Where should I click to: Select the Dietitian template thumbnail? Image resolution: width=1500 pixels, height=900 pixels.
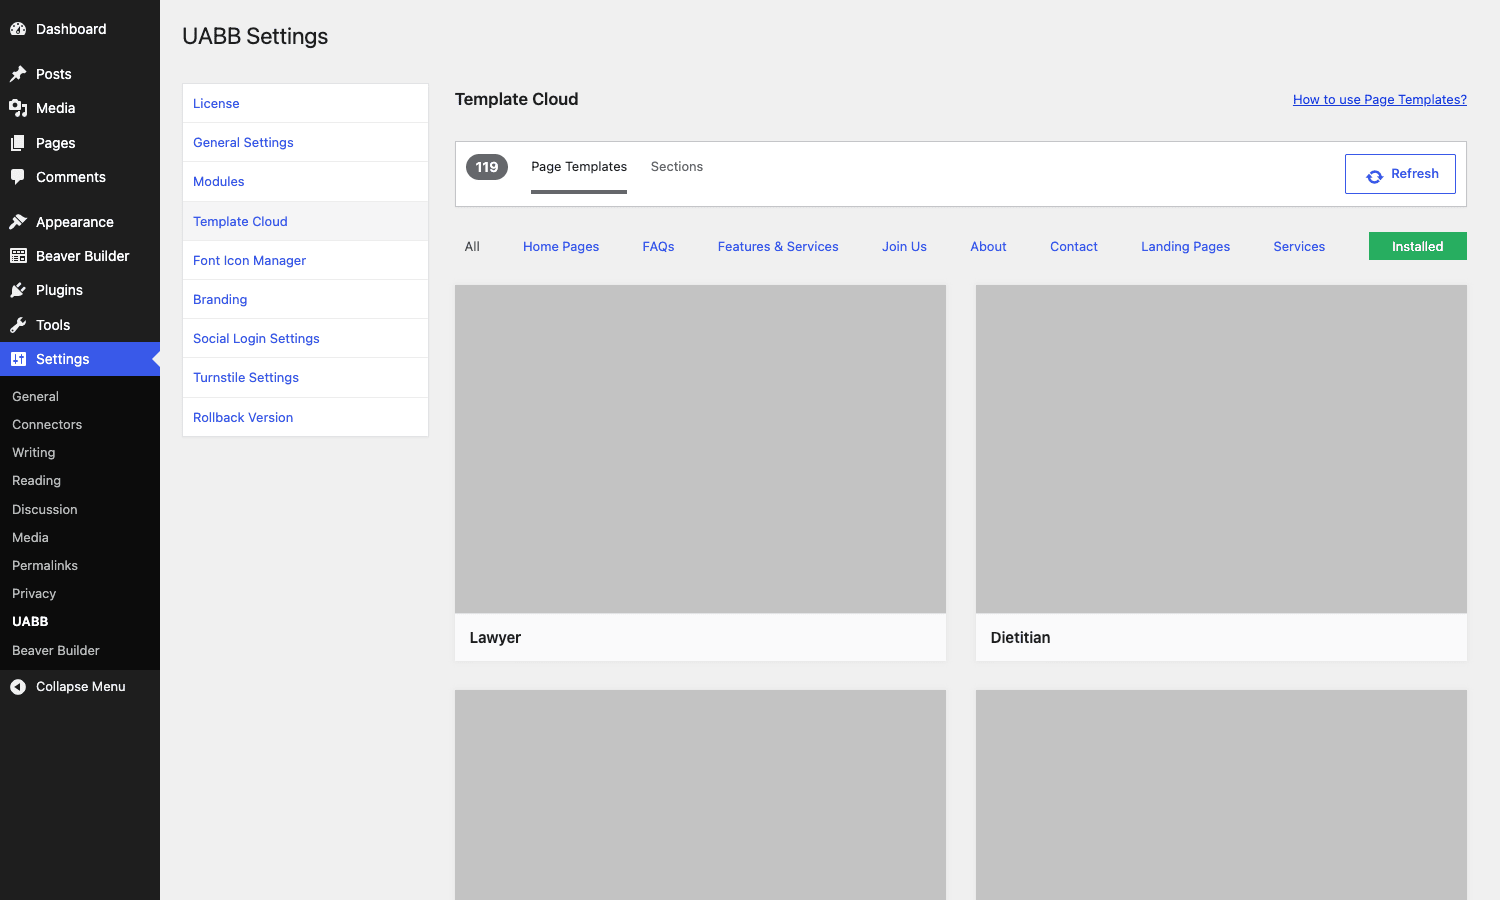[1221, 449]
